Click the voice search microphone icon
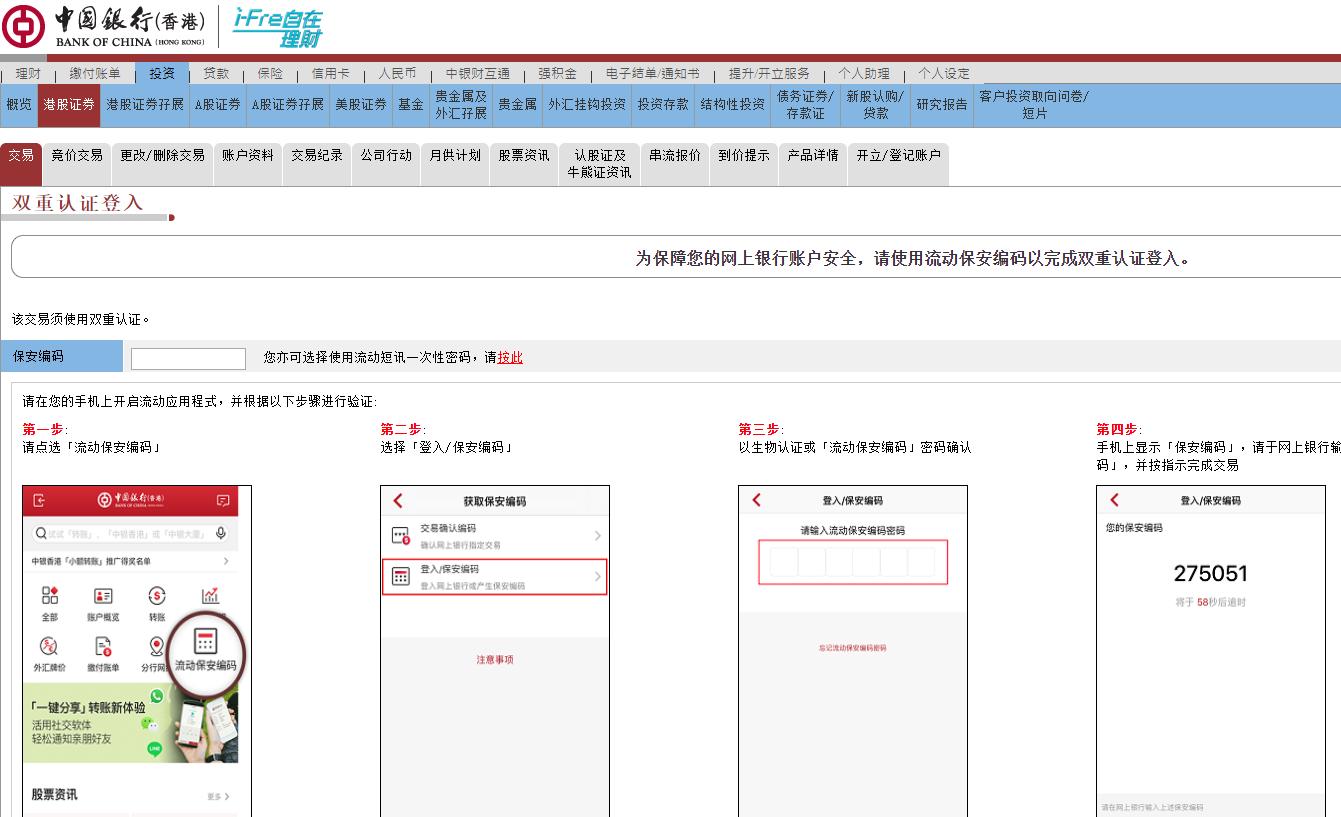Screen dimensions: 1341x817 (221, 532)
